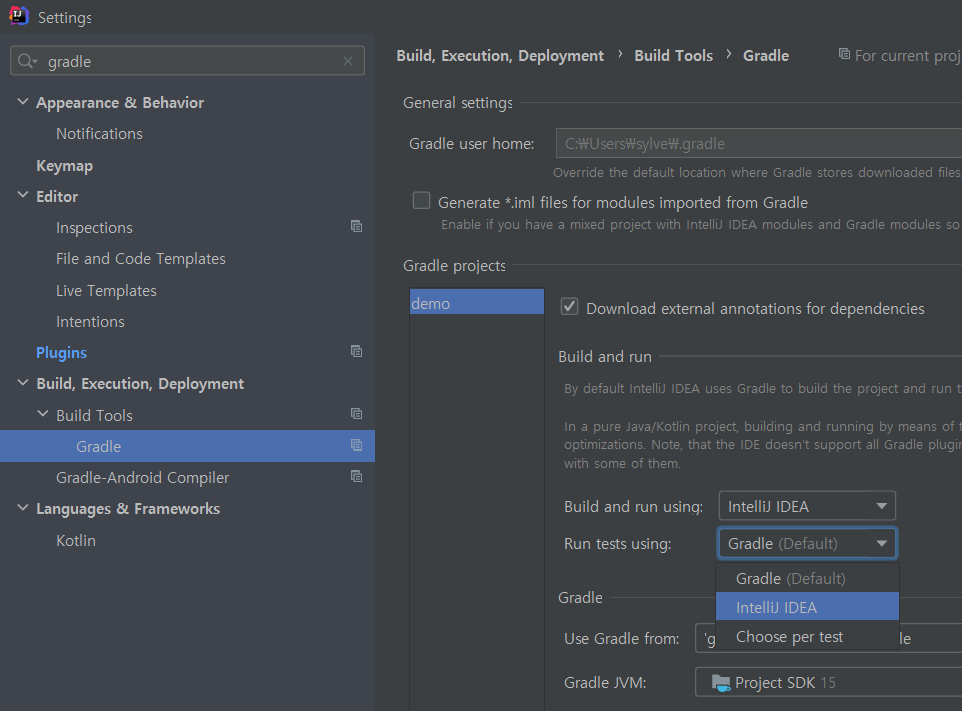This screenshot has width=962, height=711.
Task: Click project-level icon next to Plugins
Action: coord(356,352)
